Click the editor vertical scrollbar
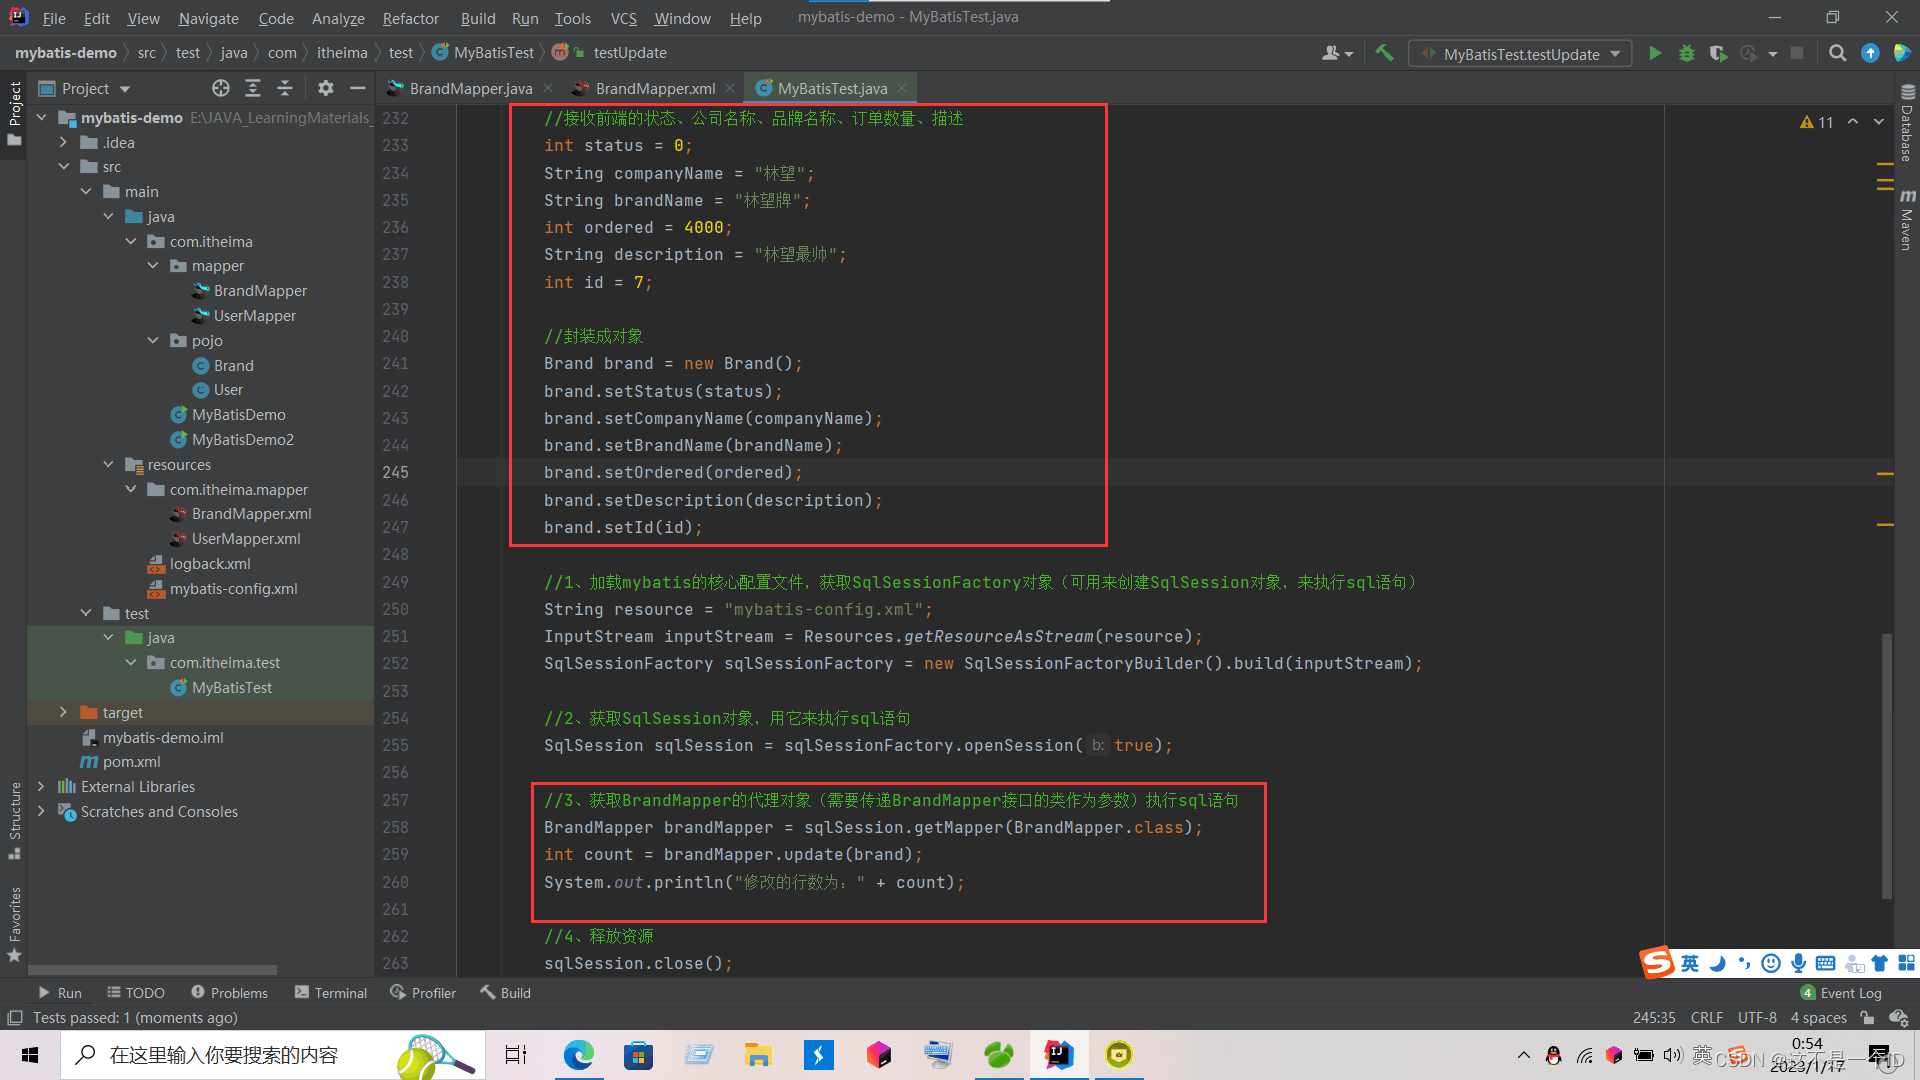This screenshot has width=1920, height=1080. point(1887,765)
